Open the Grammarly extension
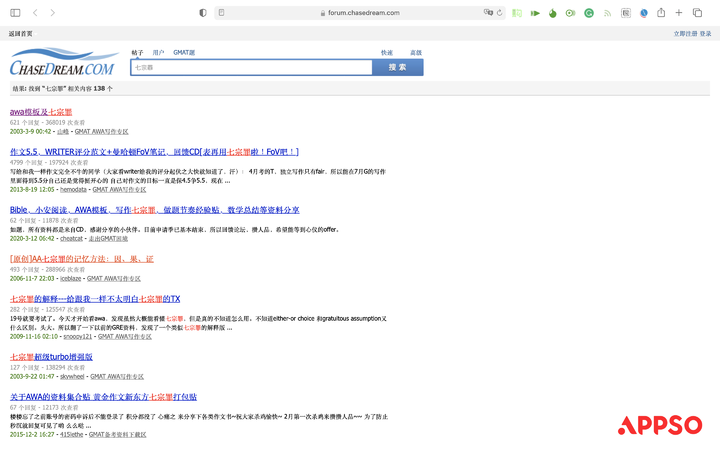 click(589, 13)
